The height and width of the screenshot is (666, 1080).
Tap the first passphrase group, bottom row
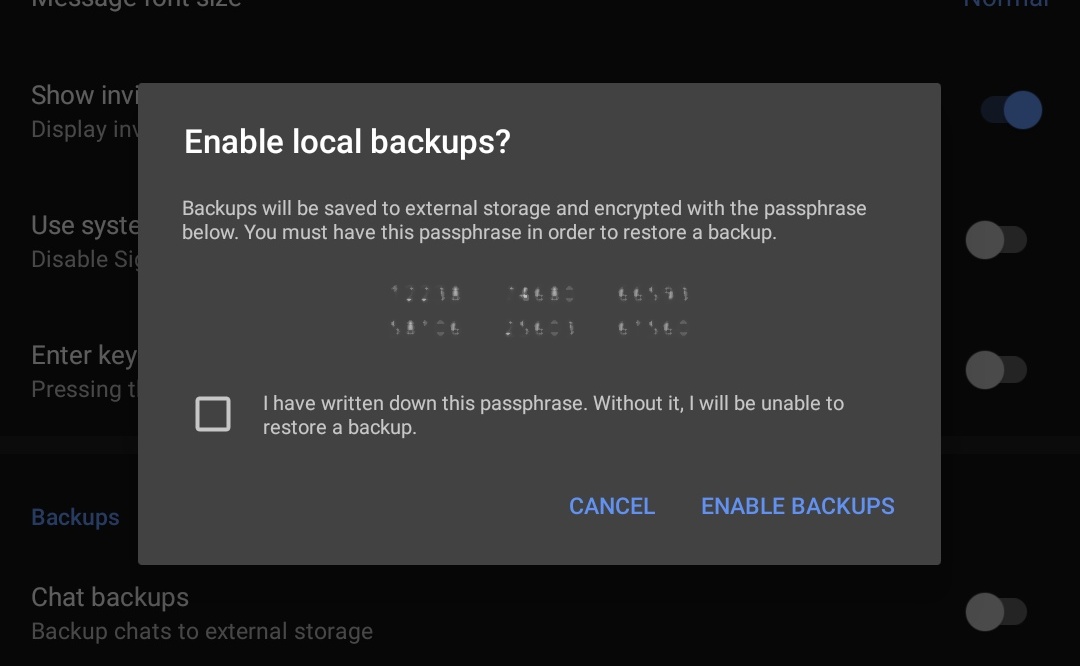[x=427, y=327]
